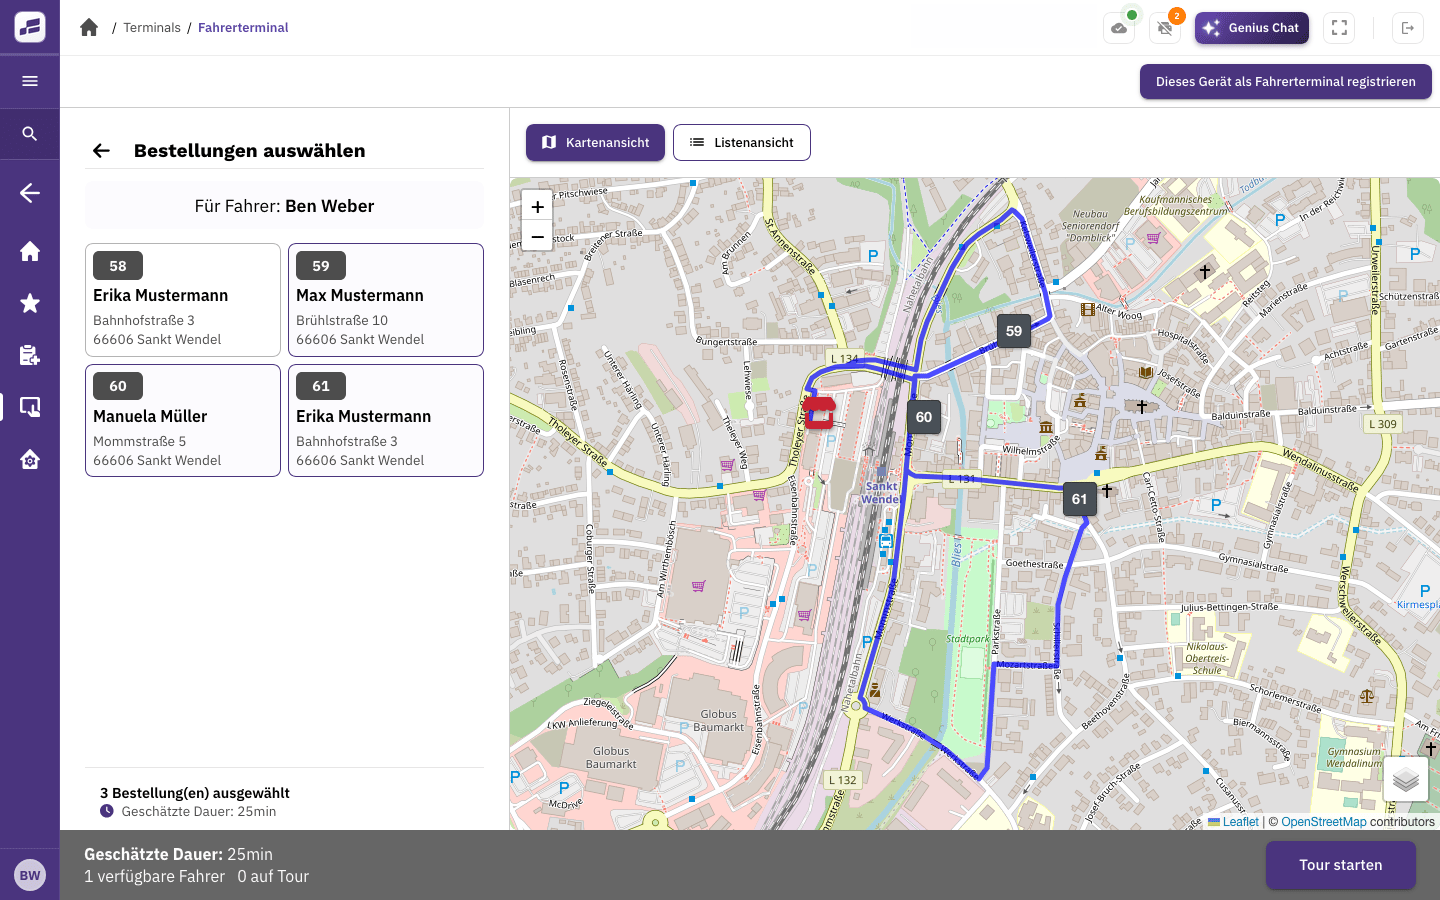Toggle order 60 Manuela Müller card
Viewport: 1440px width, 900px height.
point(183,421)
